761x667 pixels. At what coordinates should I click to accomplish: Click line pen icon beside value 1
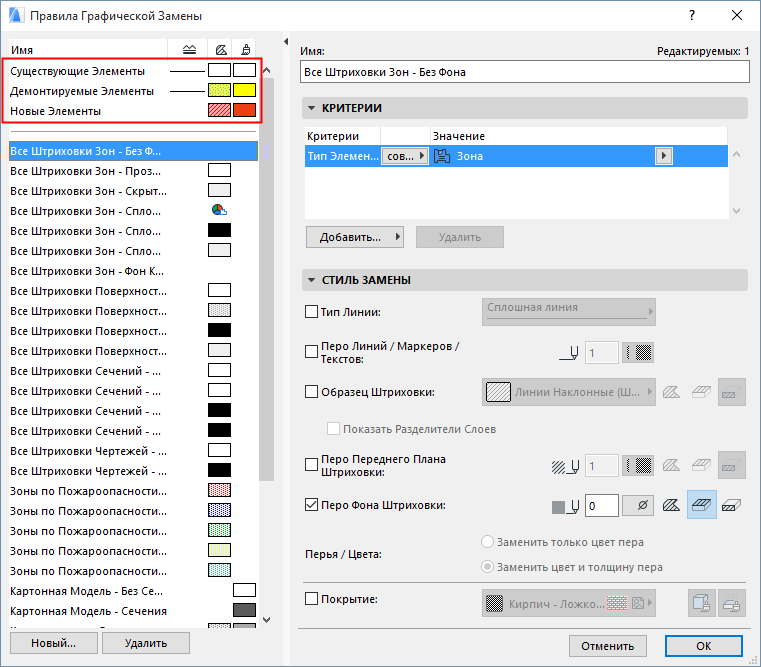point(569,353)
